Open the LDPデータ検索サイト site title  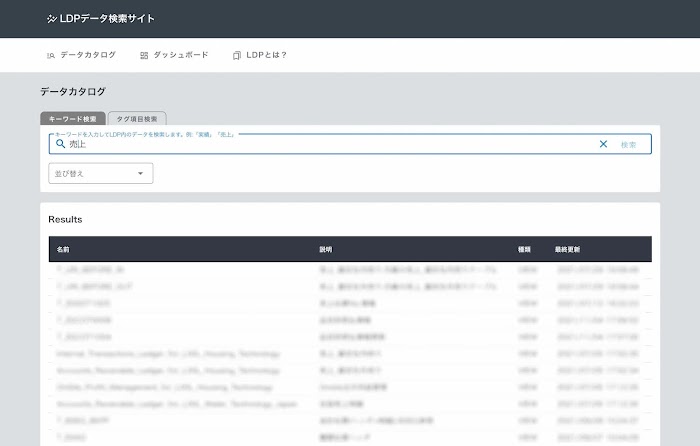107,19
